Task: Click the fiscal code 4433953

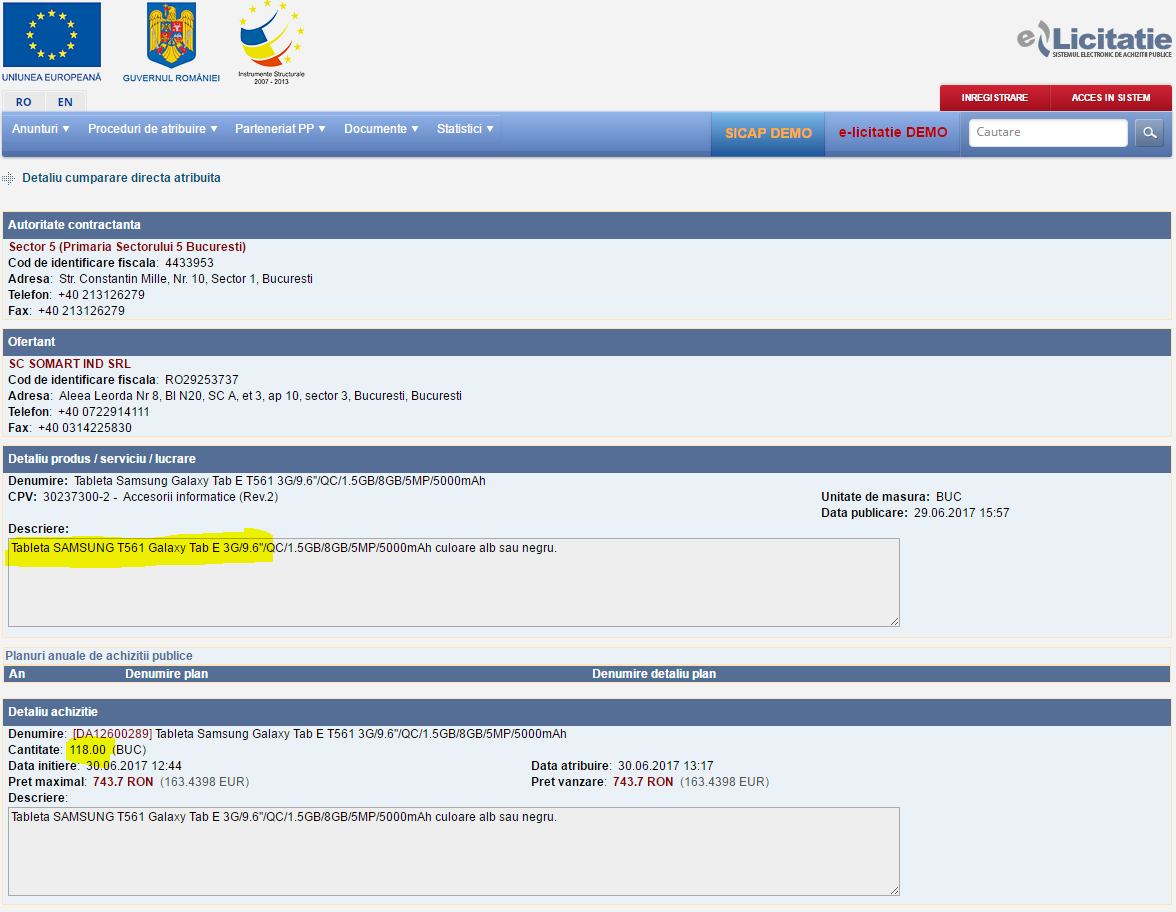Action: tap(189, 263)
